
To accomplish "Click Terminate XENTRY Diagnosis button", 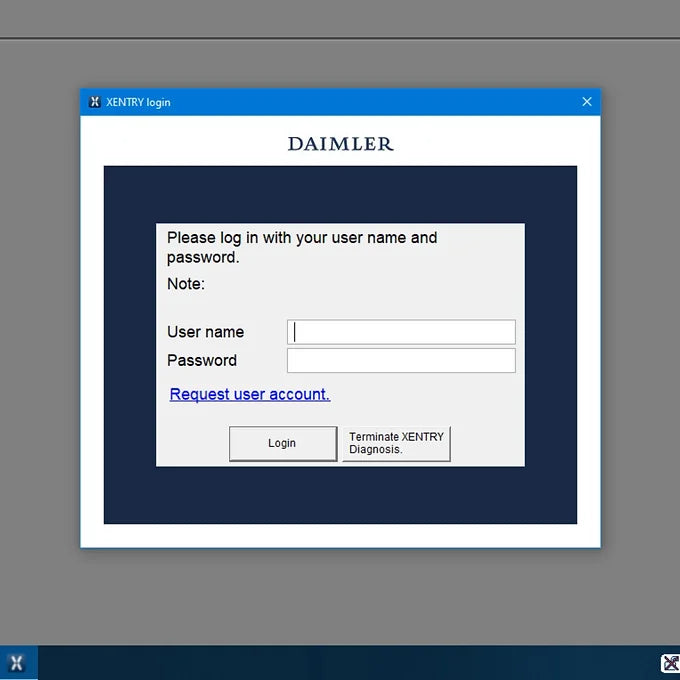I will click(x=396, y=443).
